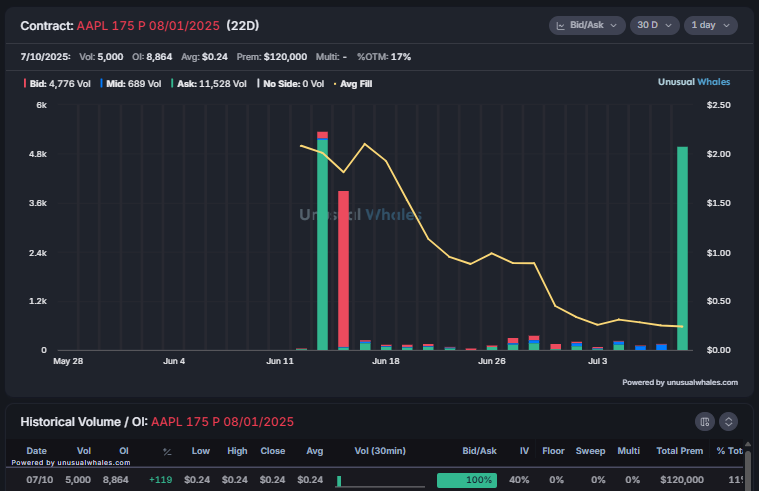
Task: Toggle the Avg Fill legend item
Action: click(353, 84)
